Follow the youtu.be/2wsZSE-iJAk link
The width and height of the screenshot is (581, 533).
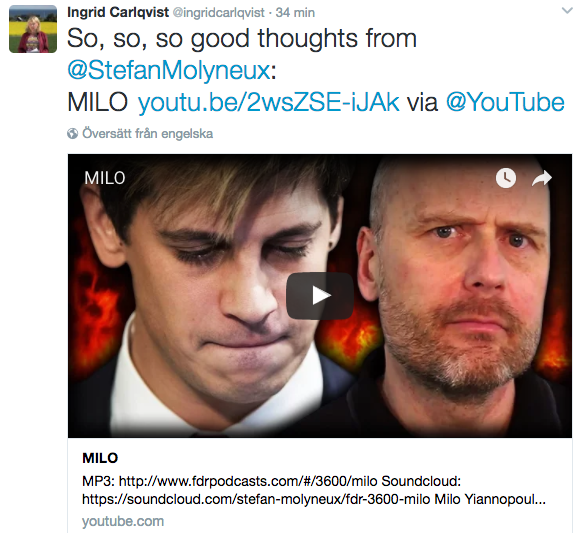(268, 102)
